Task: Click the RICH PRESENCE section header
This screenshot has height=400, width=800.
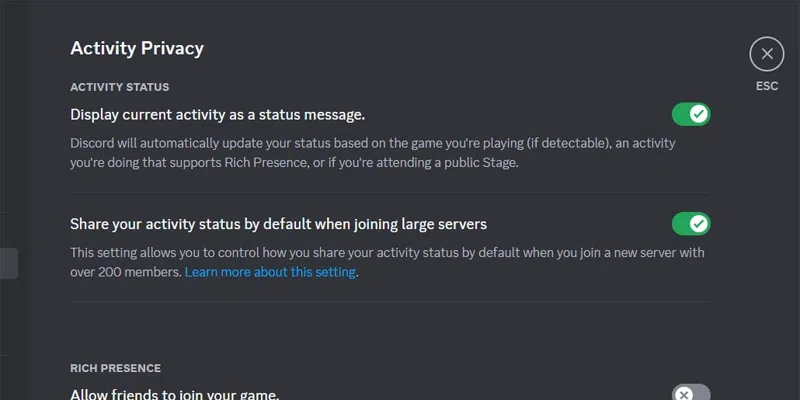Action: (x=115, y=368)
